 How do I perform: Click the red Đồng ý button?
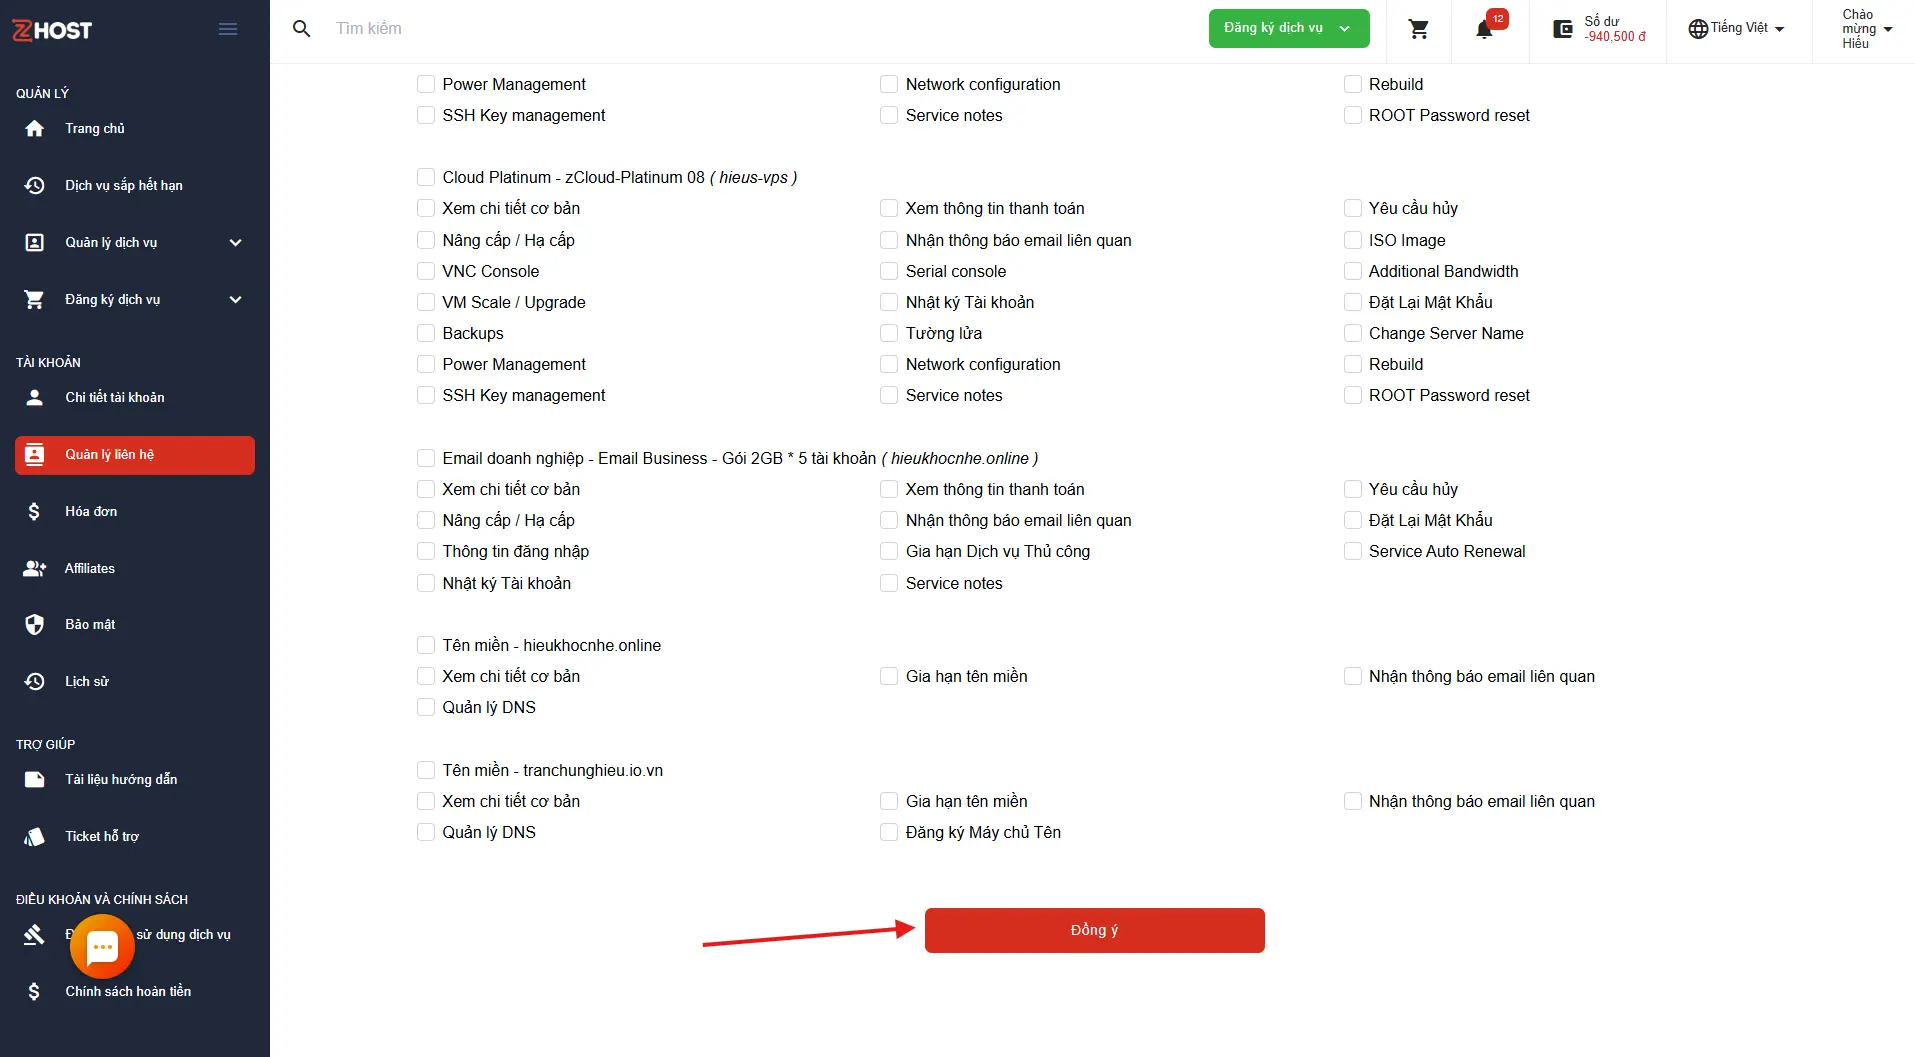click(1094, 930)
